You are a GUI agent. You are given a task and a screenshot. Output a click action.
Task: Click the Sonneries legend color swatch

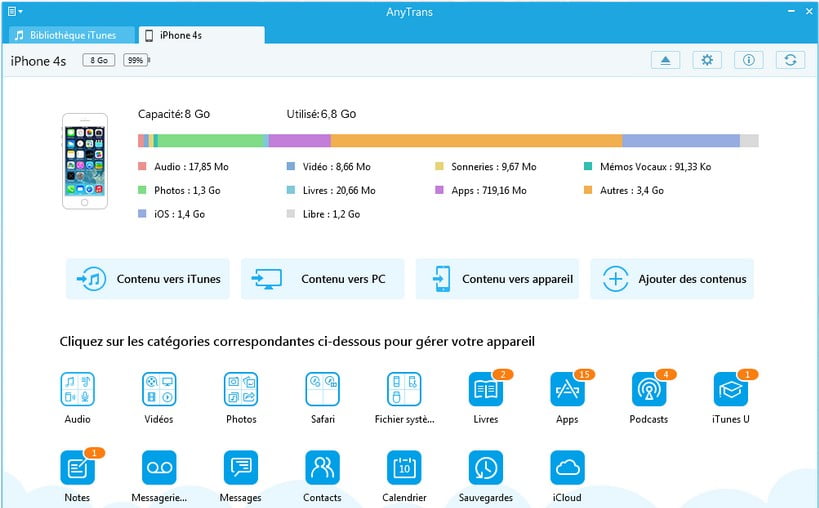(x=439, y=166)
